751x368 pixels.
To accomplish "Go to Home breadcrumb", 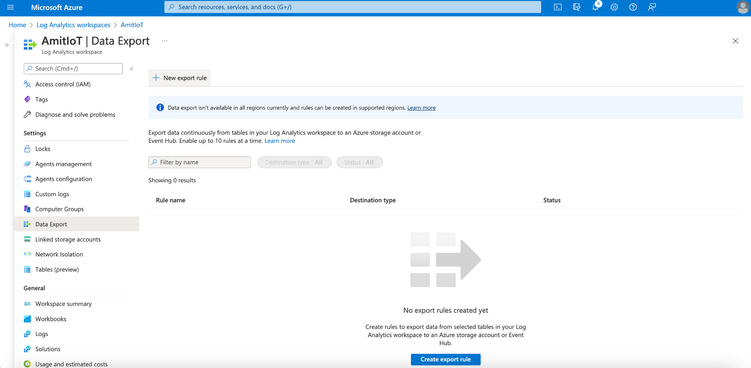I will [17, 25].
